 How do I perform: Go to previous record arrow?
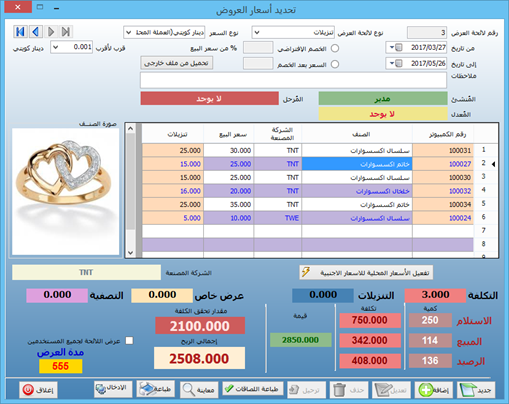[35, 32]
